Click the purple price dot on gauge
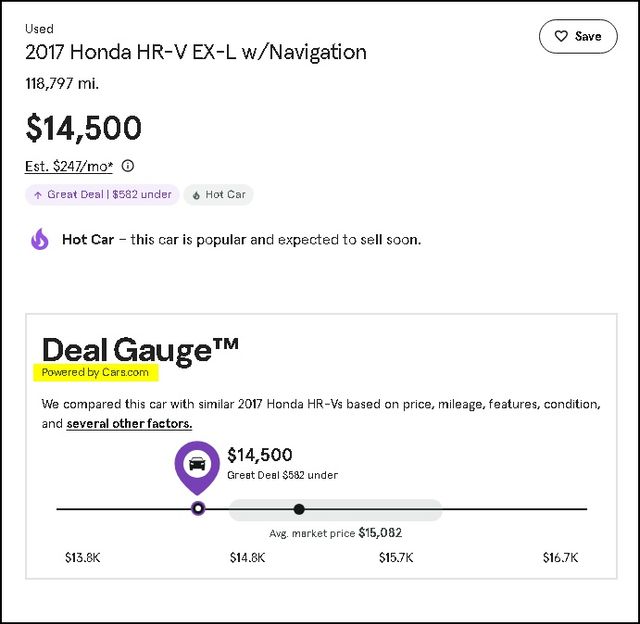 click(198, 509)
